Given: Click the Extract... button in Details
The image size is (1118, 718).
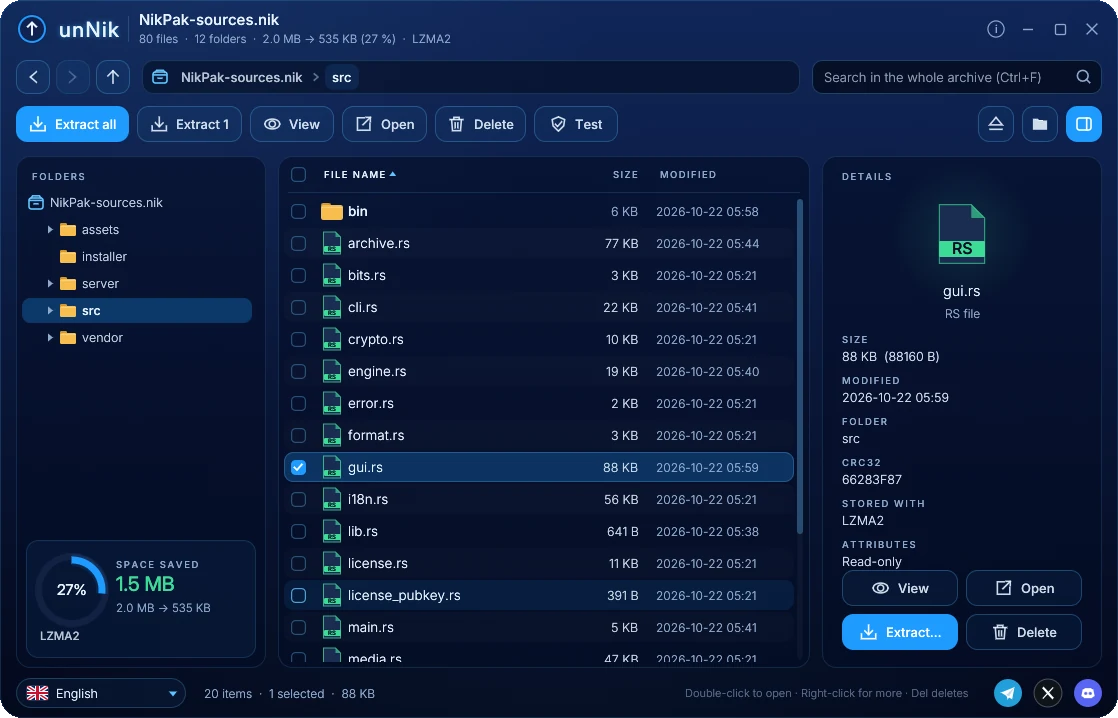Looking at the screenshot, I should click(x=899, y=632).
